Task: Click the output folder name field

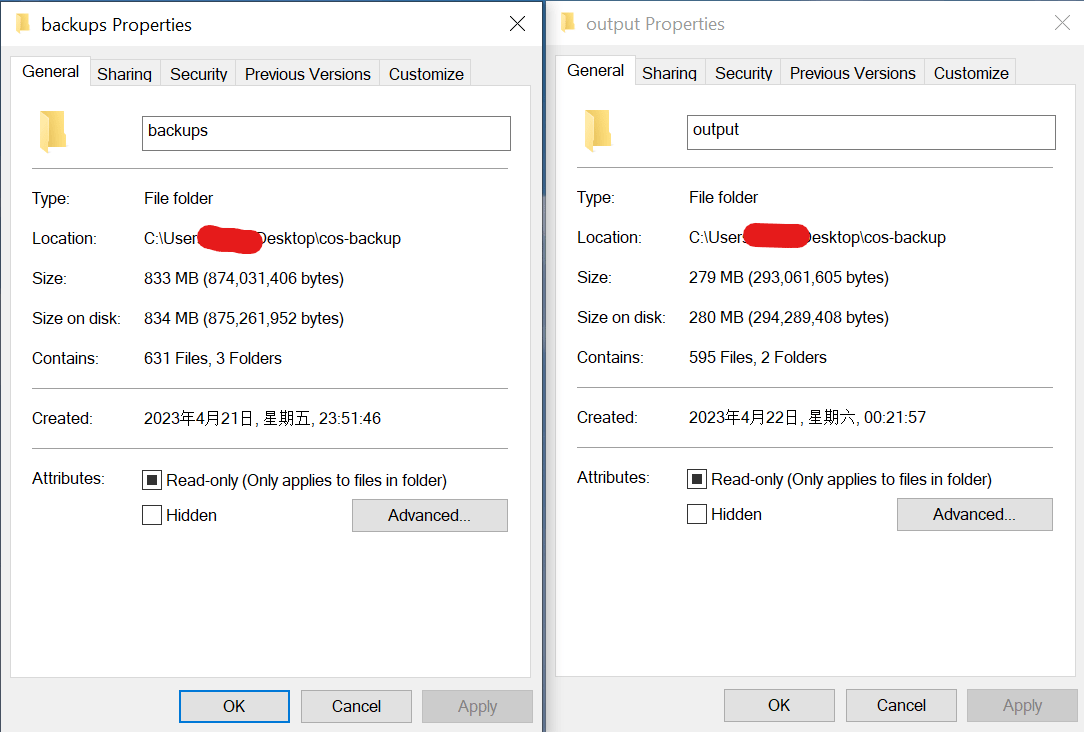Action: [871, 133]
